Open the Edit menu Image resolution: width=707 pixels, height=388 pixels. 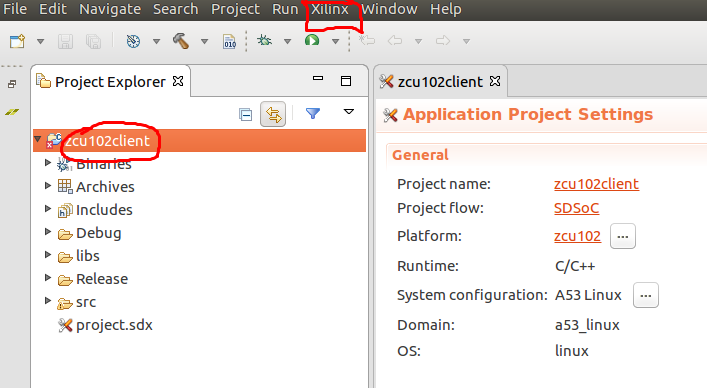pyautogui.click(x=53, y=9)
